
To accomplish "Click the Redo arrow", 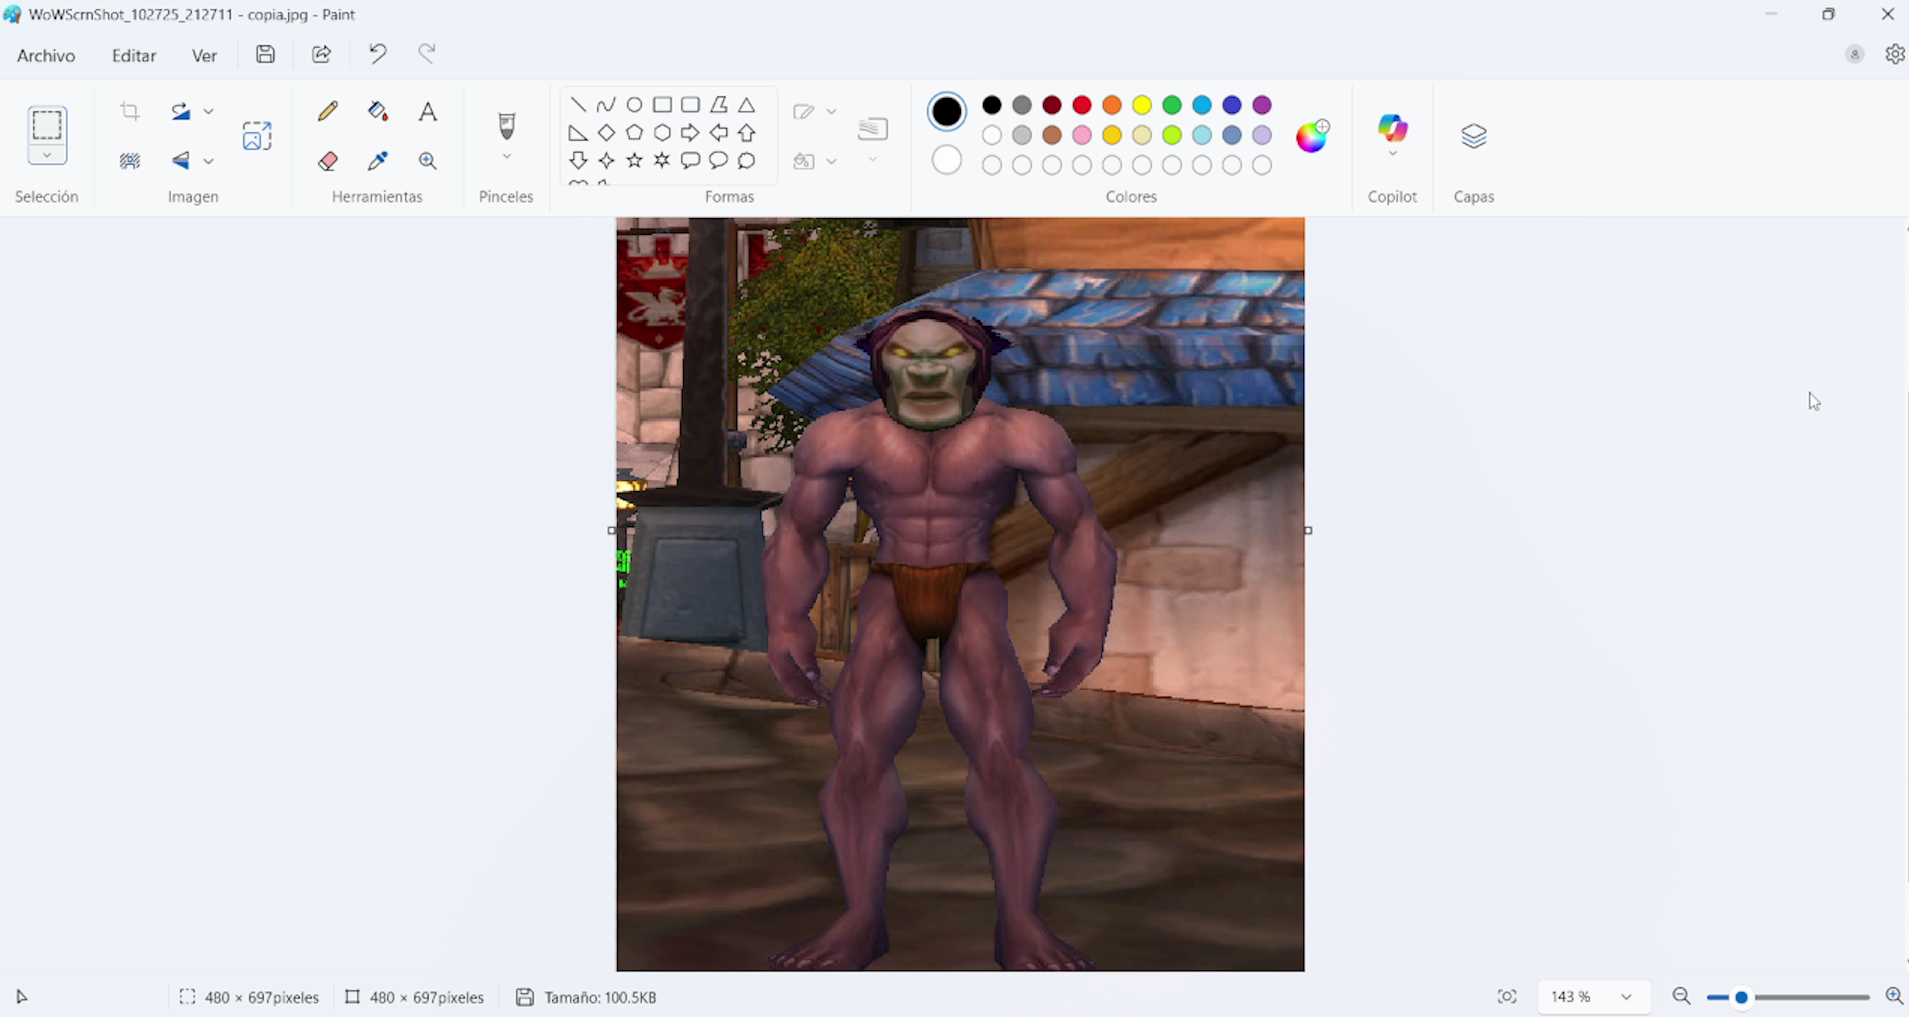I will pos(427,54).
